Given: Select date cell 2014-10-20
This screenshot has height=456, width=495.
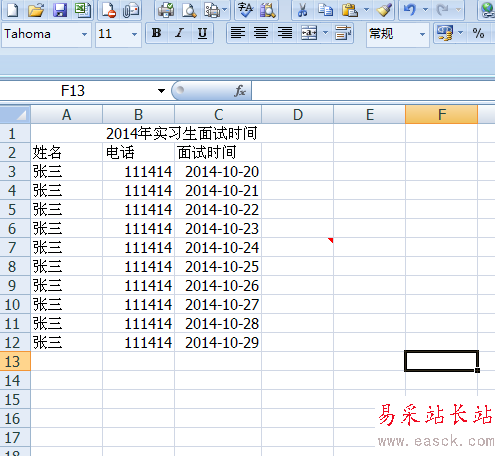Looking at the screenshot, I should [x=218, y=171].
